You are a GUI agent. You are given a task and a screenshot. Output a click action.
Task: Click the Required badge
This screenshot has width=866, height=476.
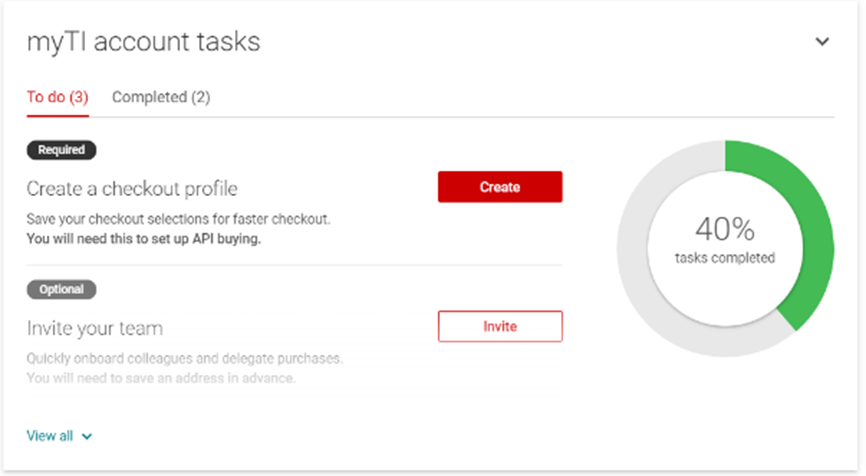pos(61,150)
